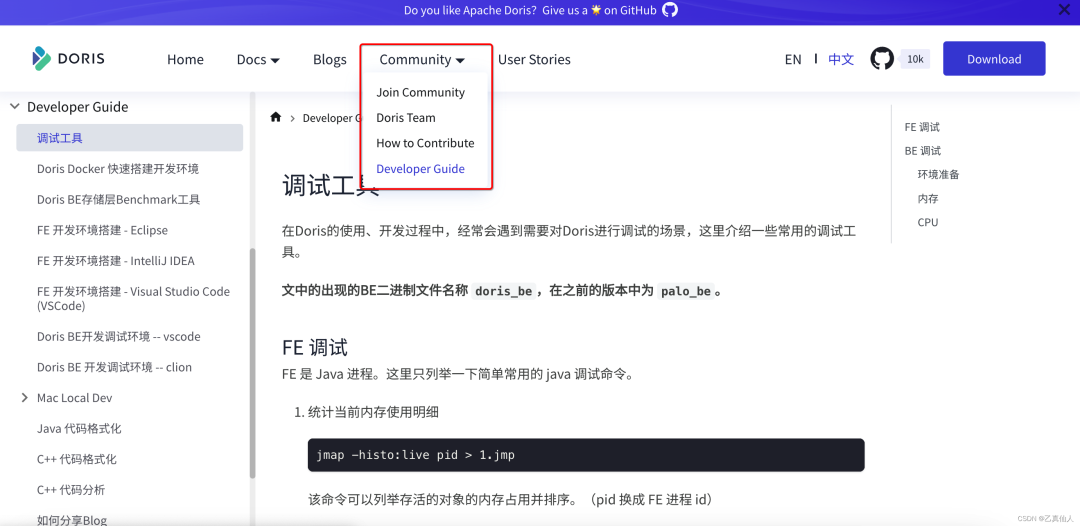
Task: Open User Stories page
Action: coord(534,59)
